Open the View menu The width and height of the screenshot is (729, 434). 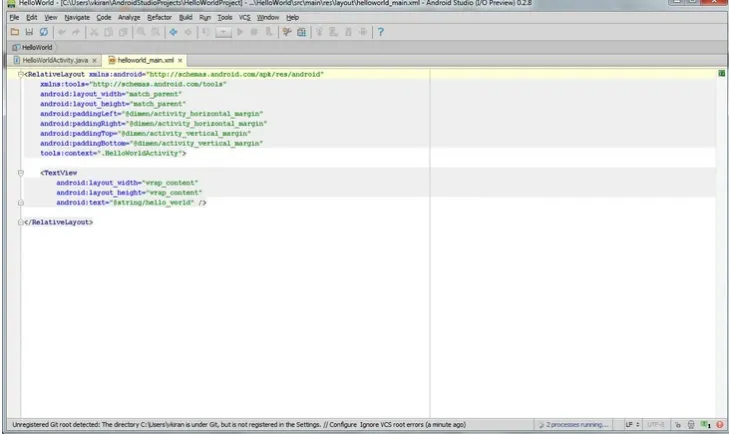(x=51, y=17)
